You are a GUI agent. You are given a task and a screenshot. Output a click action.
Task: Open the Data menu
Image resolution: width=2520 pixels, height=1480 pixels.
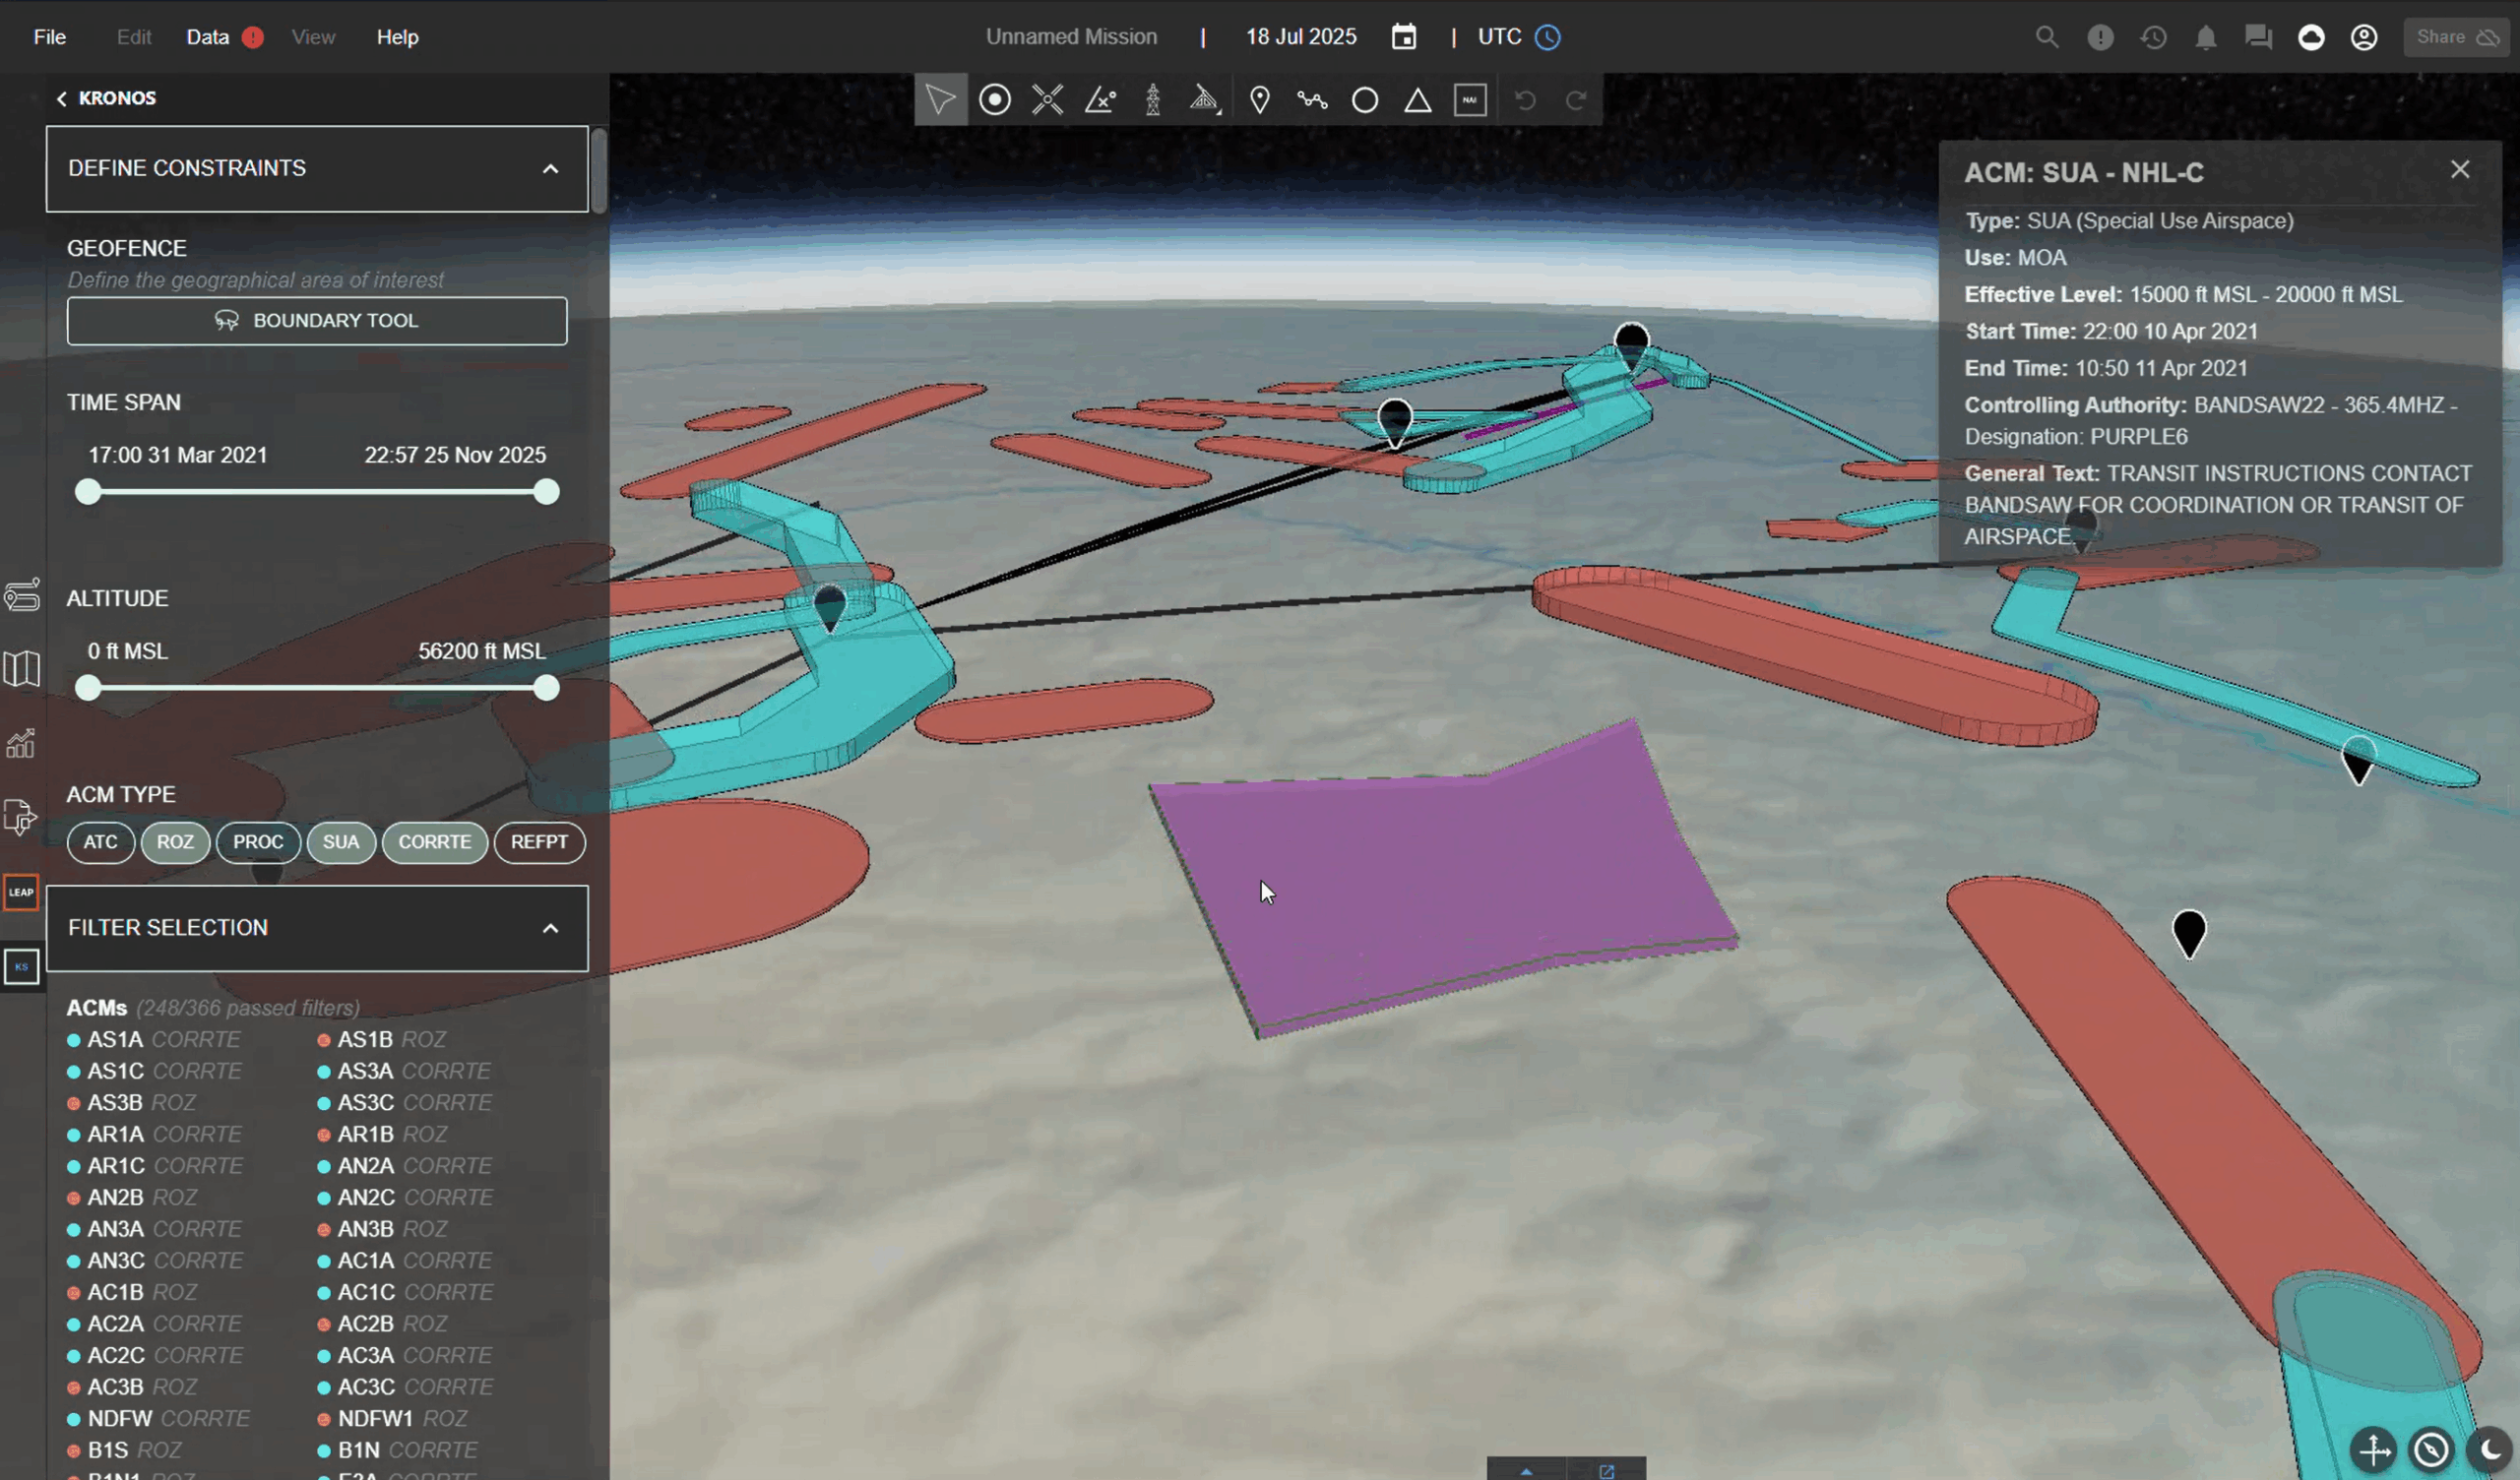coord(208,36)
